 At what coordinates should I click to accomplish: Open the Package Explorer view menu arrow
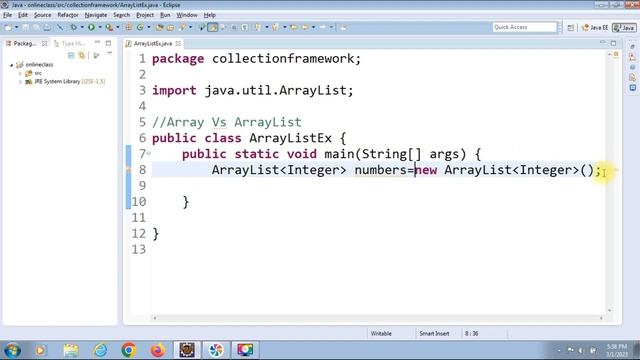click(x=109, y=54)
